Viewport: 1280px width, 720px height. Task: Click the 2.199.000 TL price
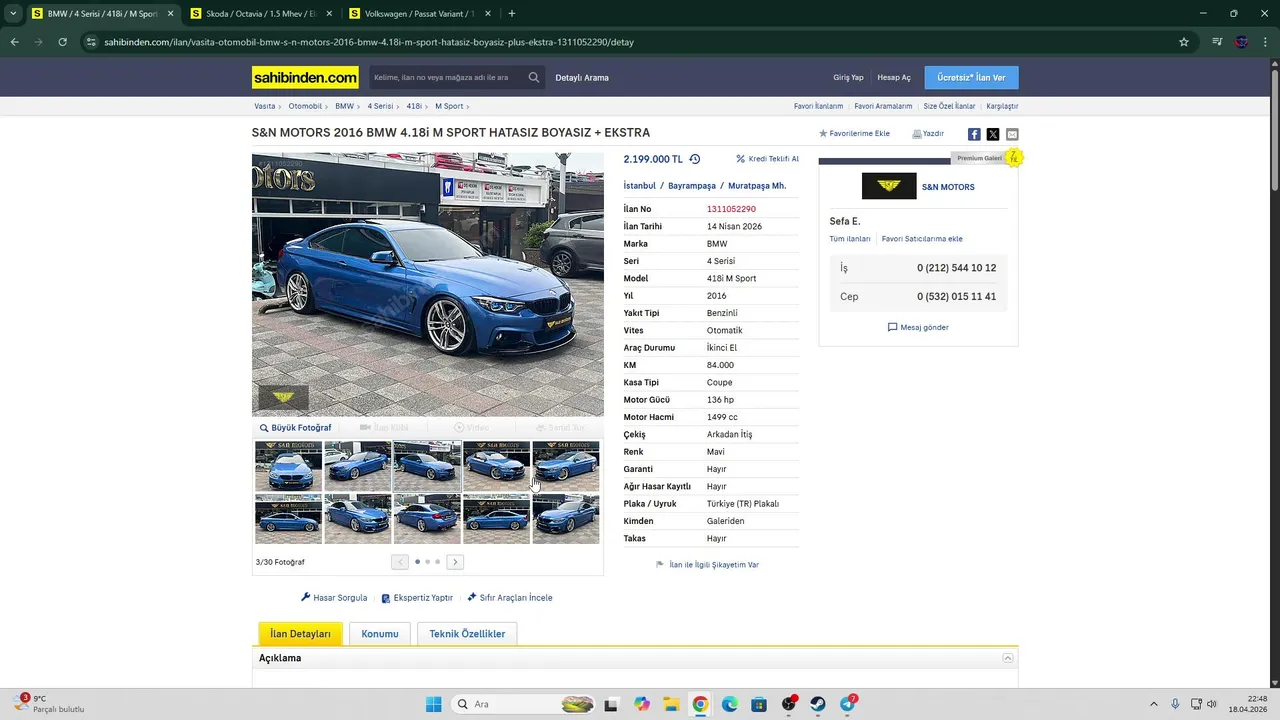click(653, 159)
